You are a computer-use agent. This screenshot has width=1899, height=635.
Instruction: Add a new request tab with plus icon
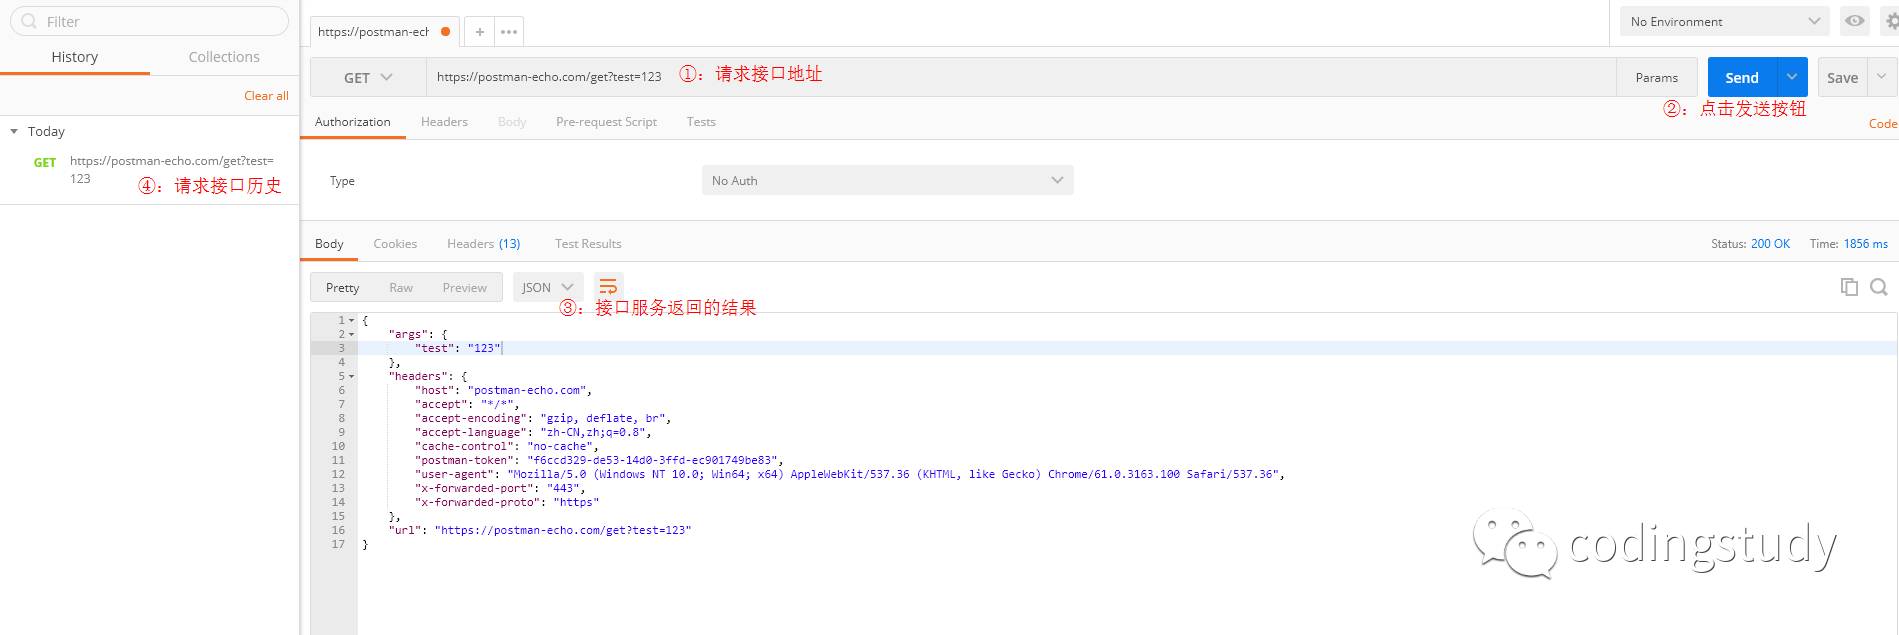tap(480, 32)
